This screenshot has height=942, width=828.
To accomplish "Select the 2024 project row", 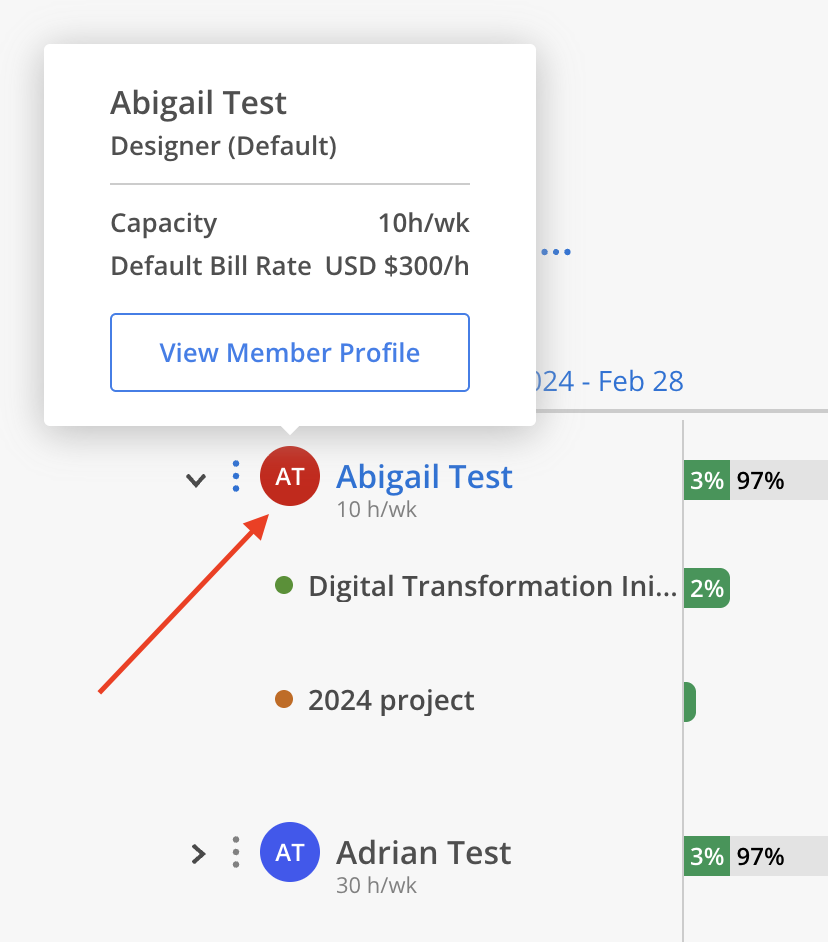I will coord(391,700).
